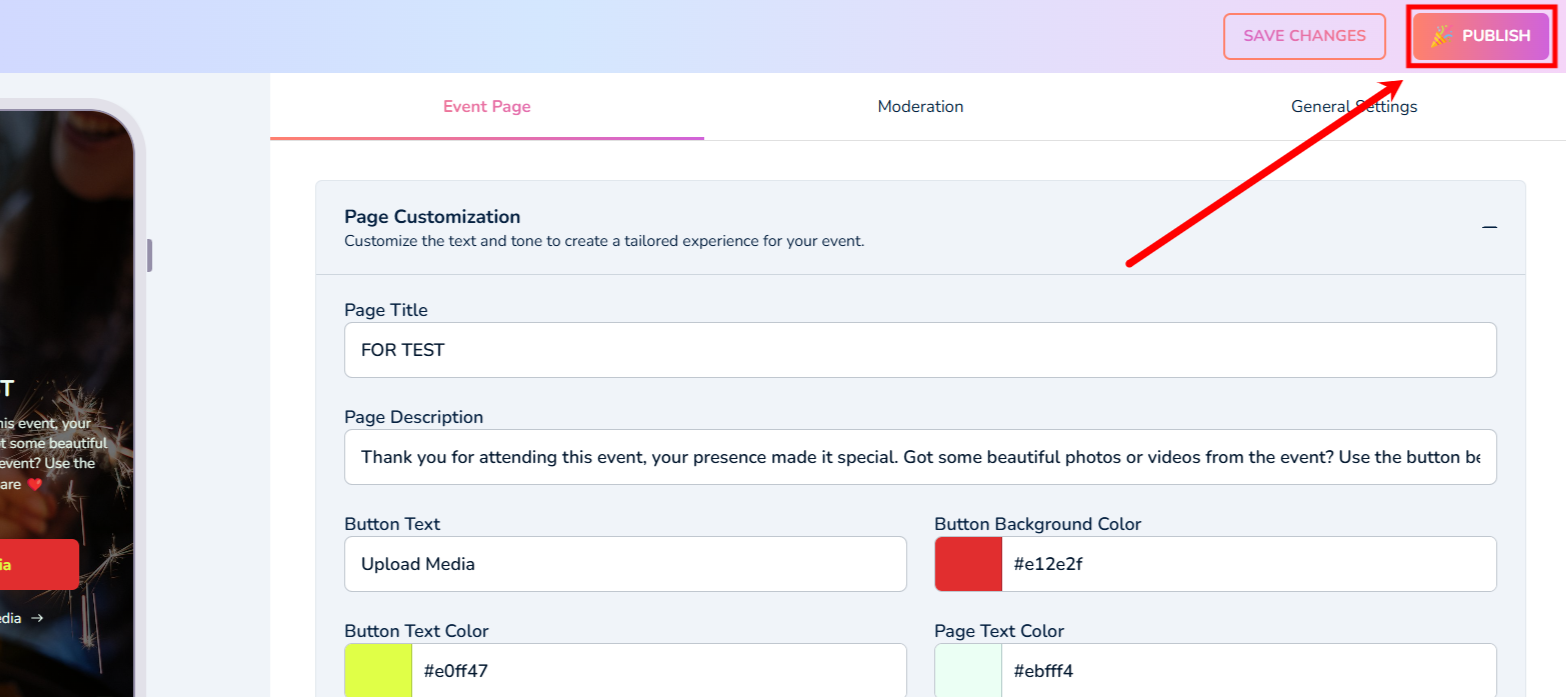
Task: Open the Moderation tab
Action: point(920,106)
